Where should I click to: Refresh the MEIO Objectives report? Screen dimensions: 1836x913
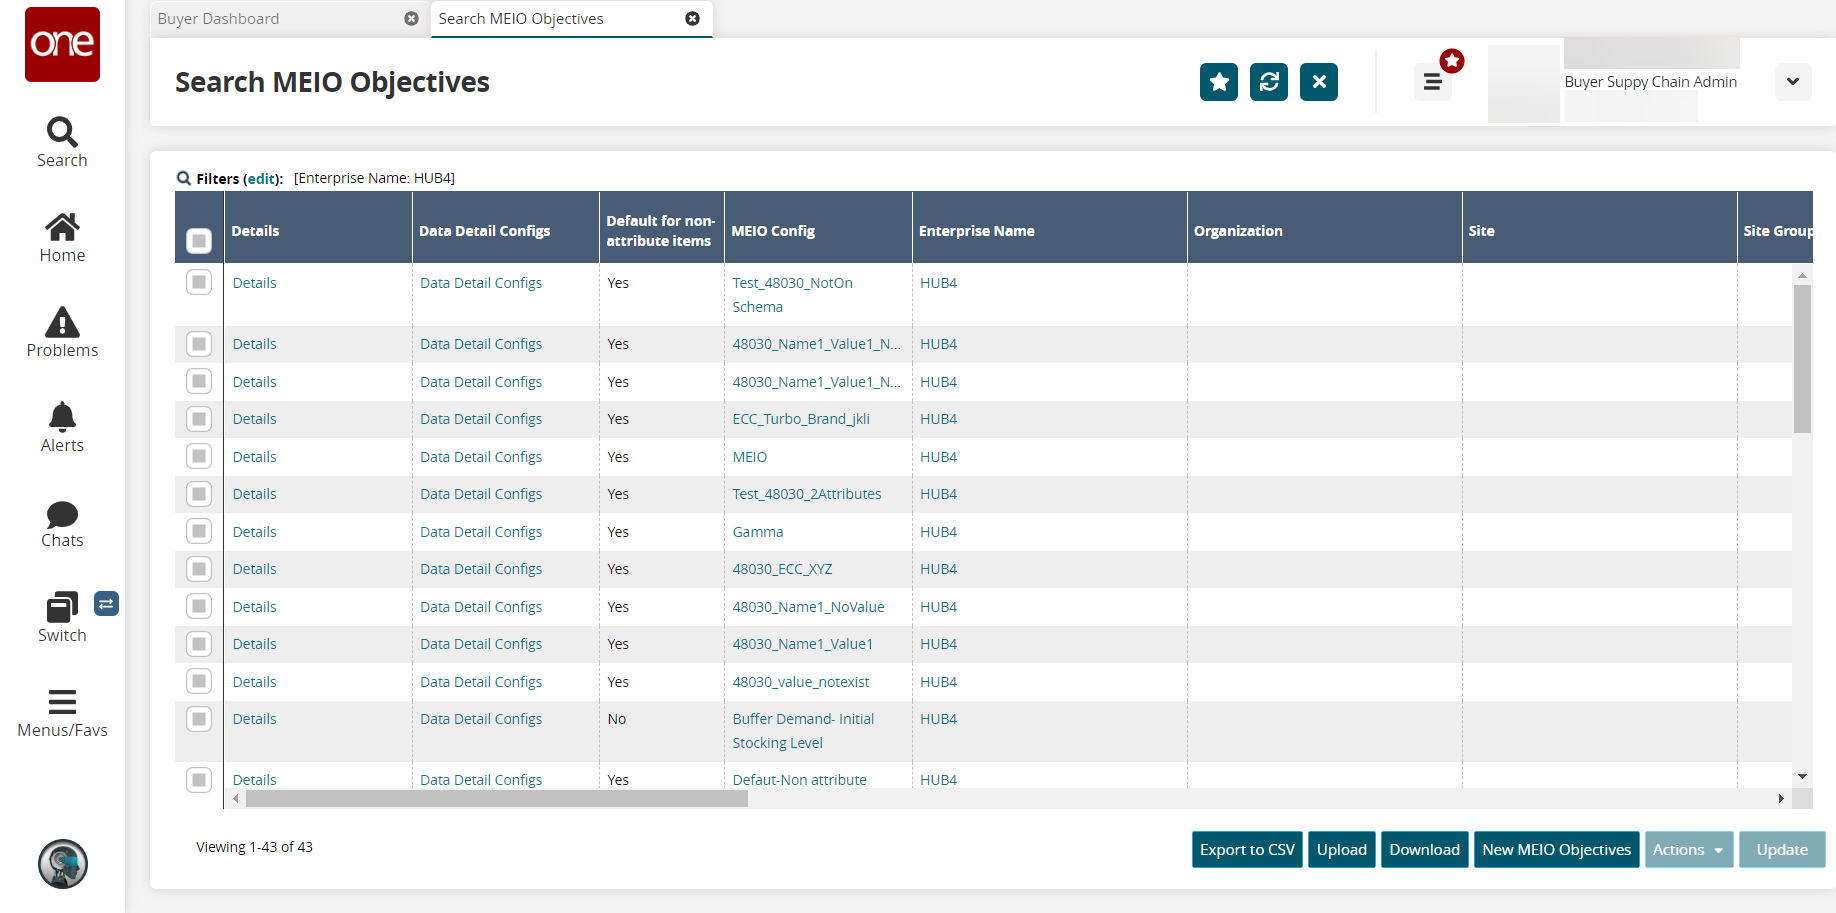pos(1268,82)
